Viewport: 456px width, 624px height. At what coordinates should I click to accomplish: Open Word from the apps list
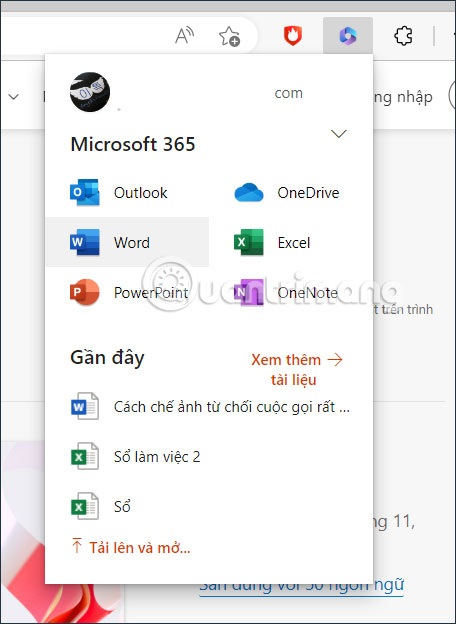pyautogui.click(x=127, y=242)
